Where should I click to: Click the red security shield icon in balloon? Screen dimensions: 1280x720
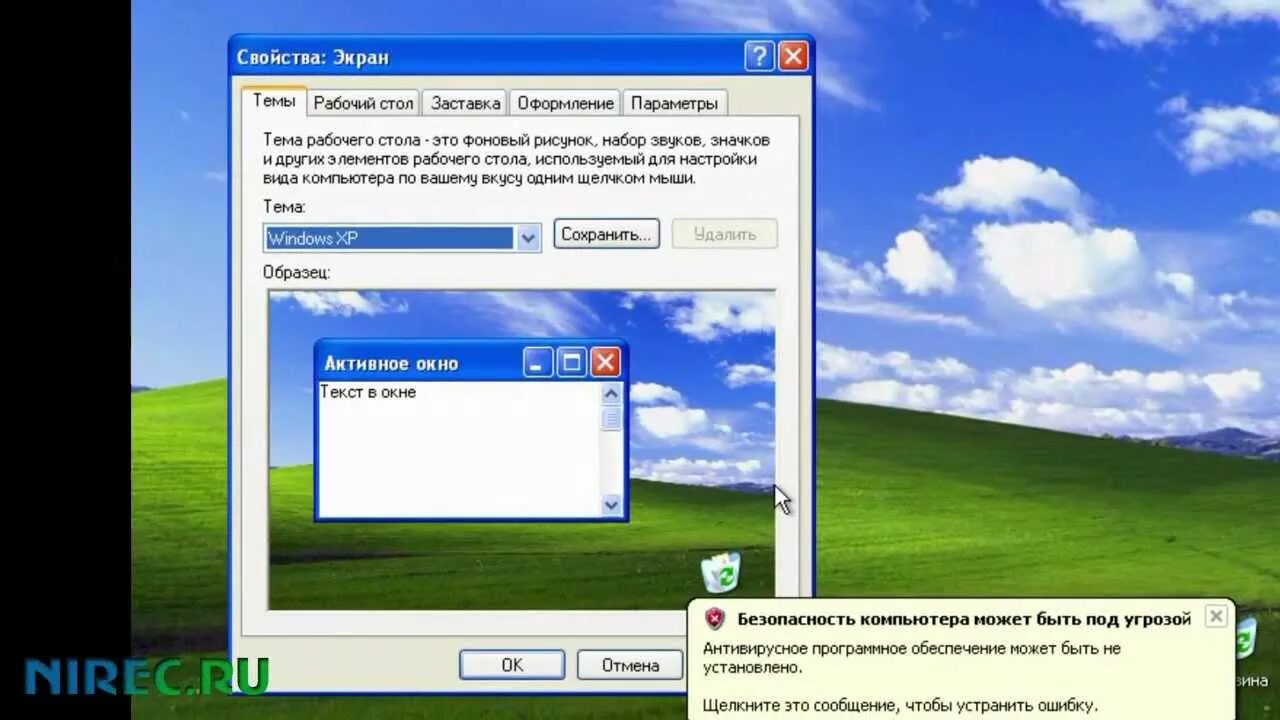click(714, 618)
